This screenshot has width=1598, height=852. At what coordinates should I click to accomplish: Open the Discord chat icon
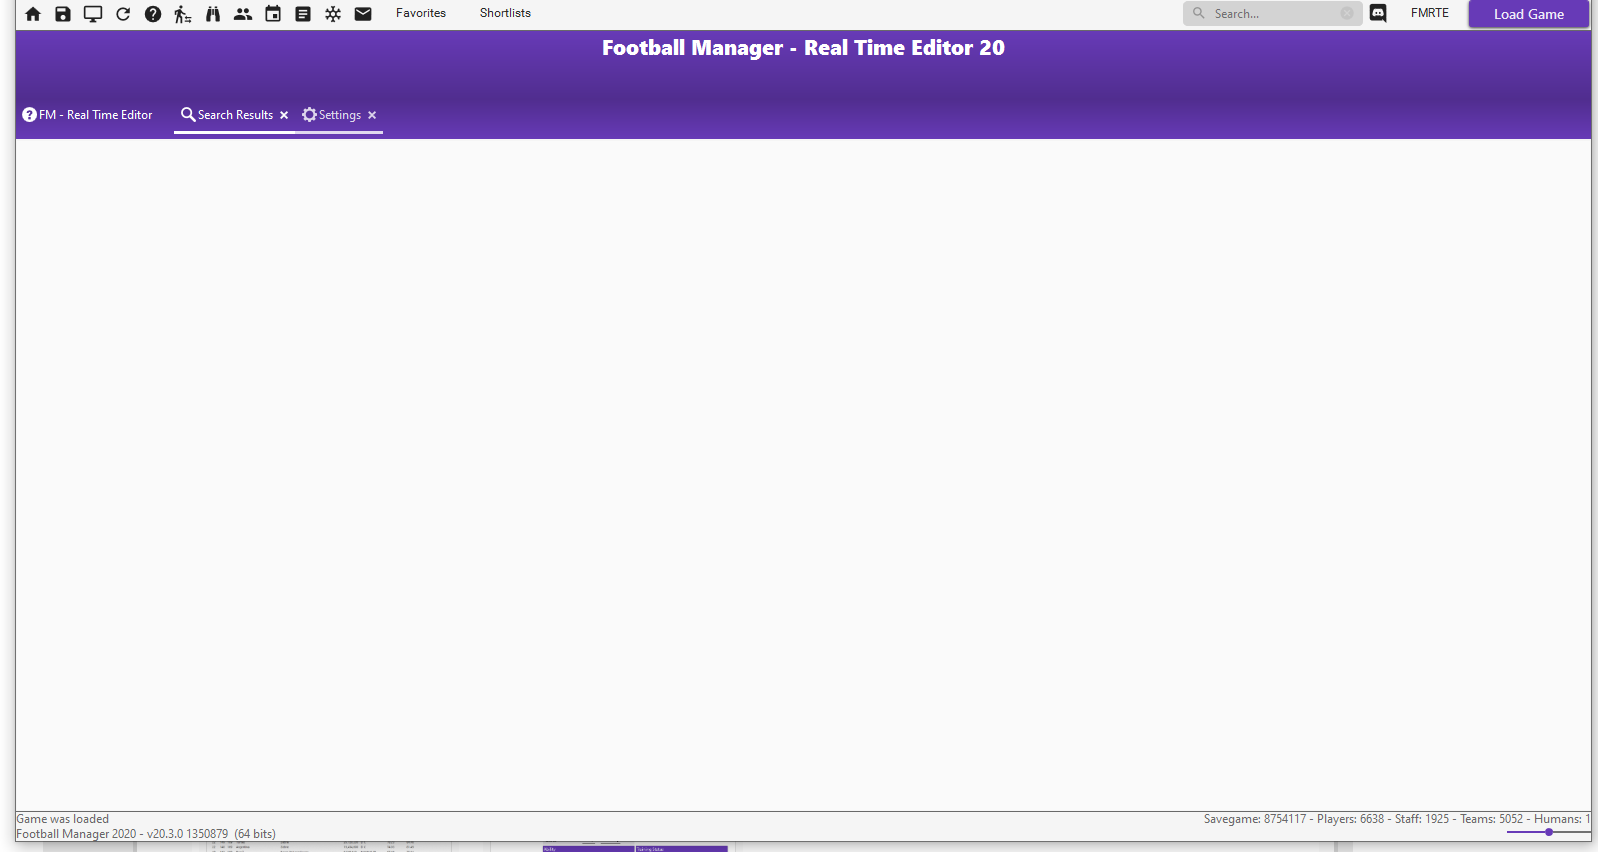pos(1378,14)
